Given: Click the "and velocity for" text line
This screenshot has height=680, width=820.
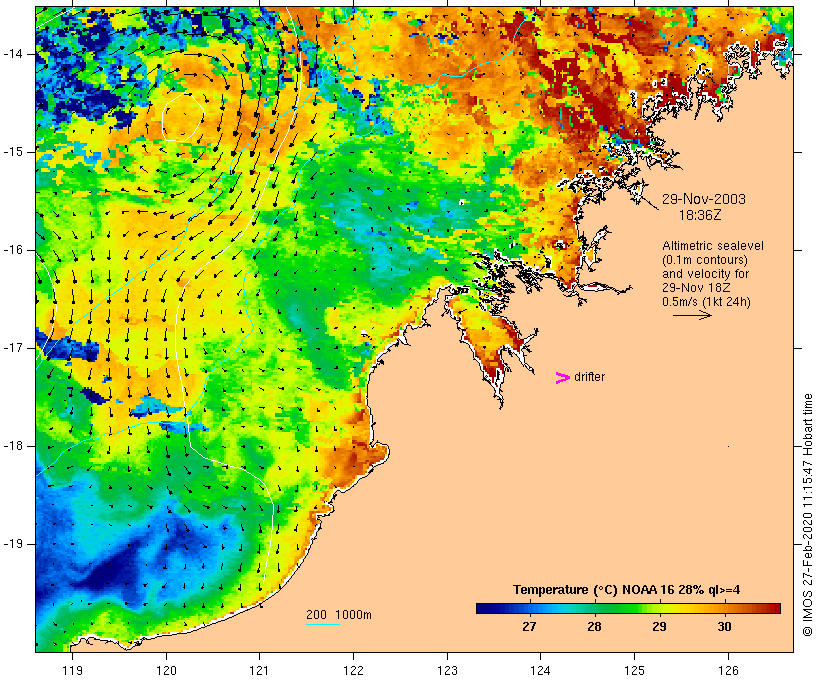Looking at the screenshot, I should pyautogui.click(x=705, y=274).
